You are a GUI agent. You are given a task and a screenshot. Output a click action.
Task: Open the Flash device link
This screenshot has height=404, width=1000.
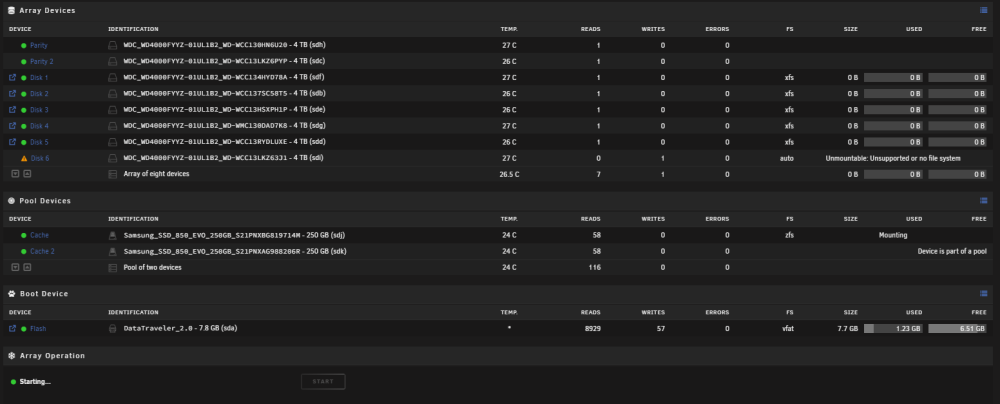pyautogui.click(x=38, y=329)
